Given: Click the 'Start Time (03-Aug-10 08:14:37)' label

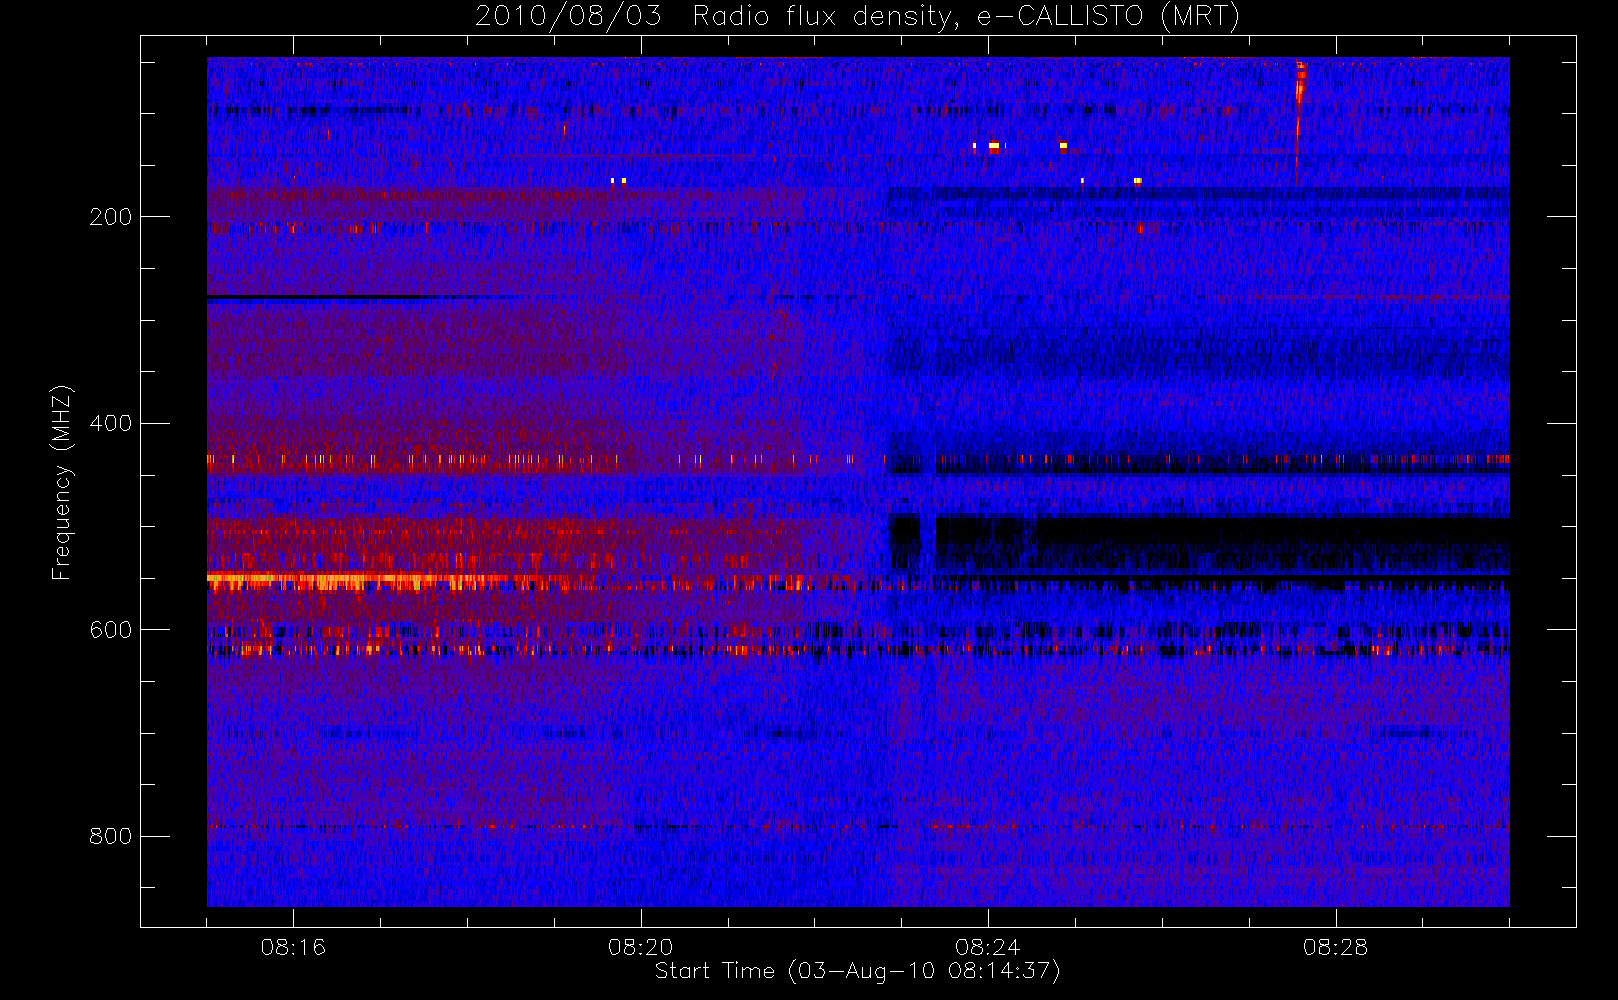Looking at the screenshot, I should 857,971.
